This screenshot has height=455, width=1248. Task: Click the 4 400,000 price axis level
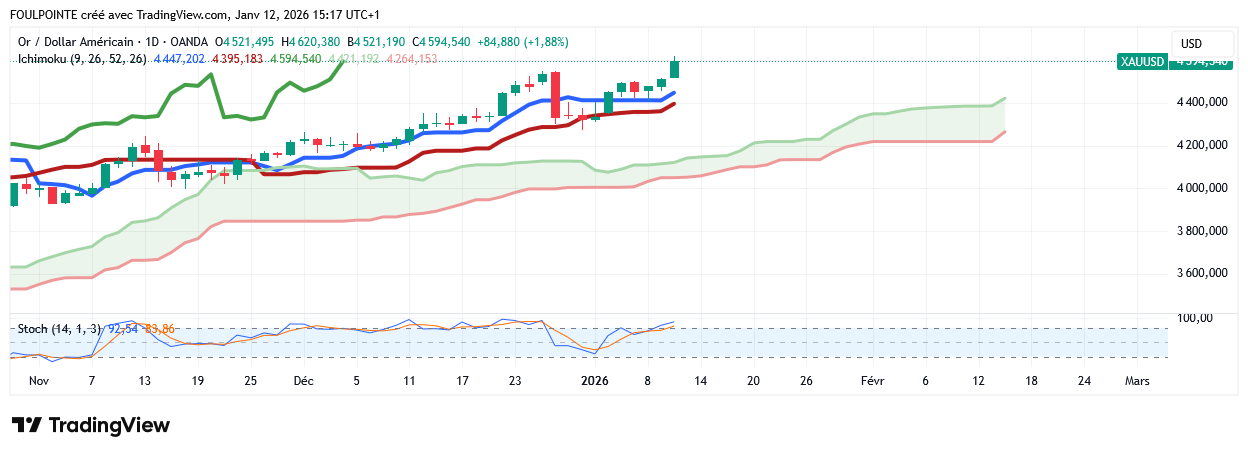(x=1202, y=103)
